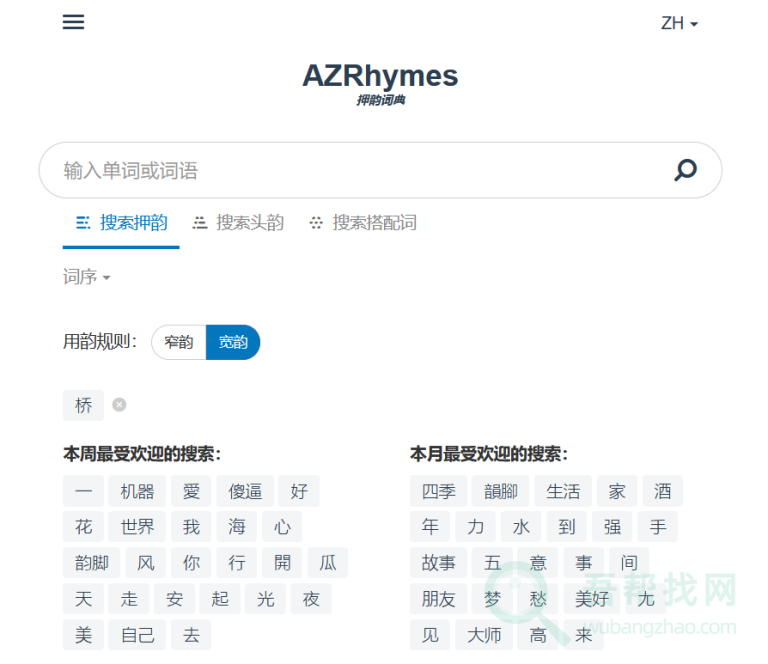Focus the 输入单词或词语 search field

[360, 171]
